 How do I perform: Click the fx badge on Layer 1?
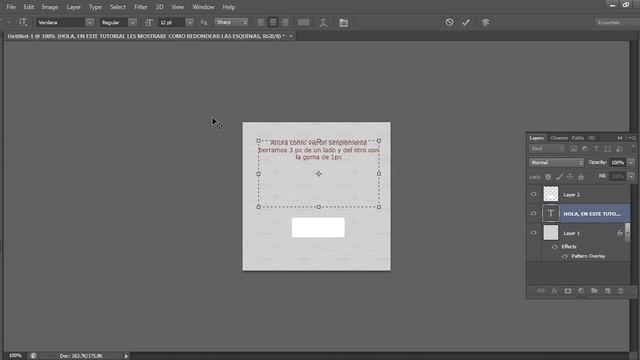click(x=620, y=233)
